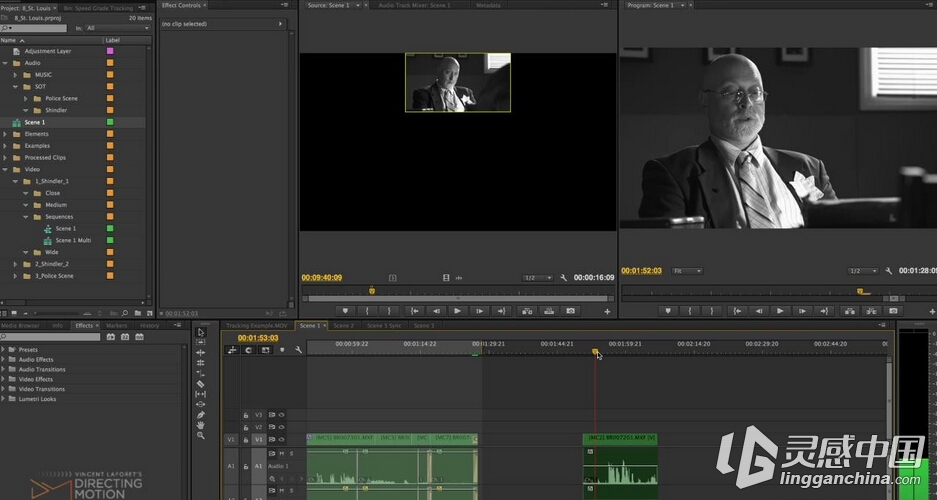Click the timeline playhead handle
The width and height of the screenshot is (937, 500).
(x=595, y=351)
